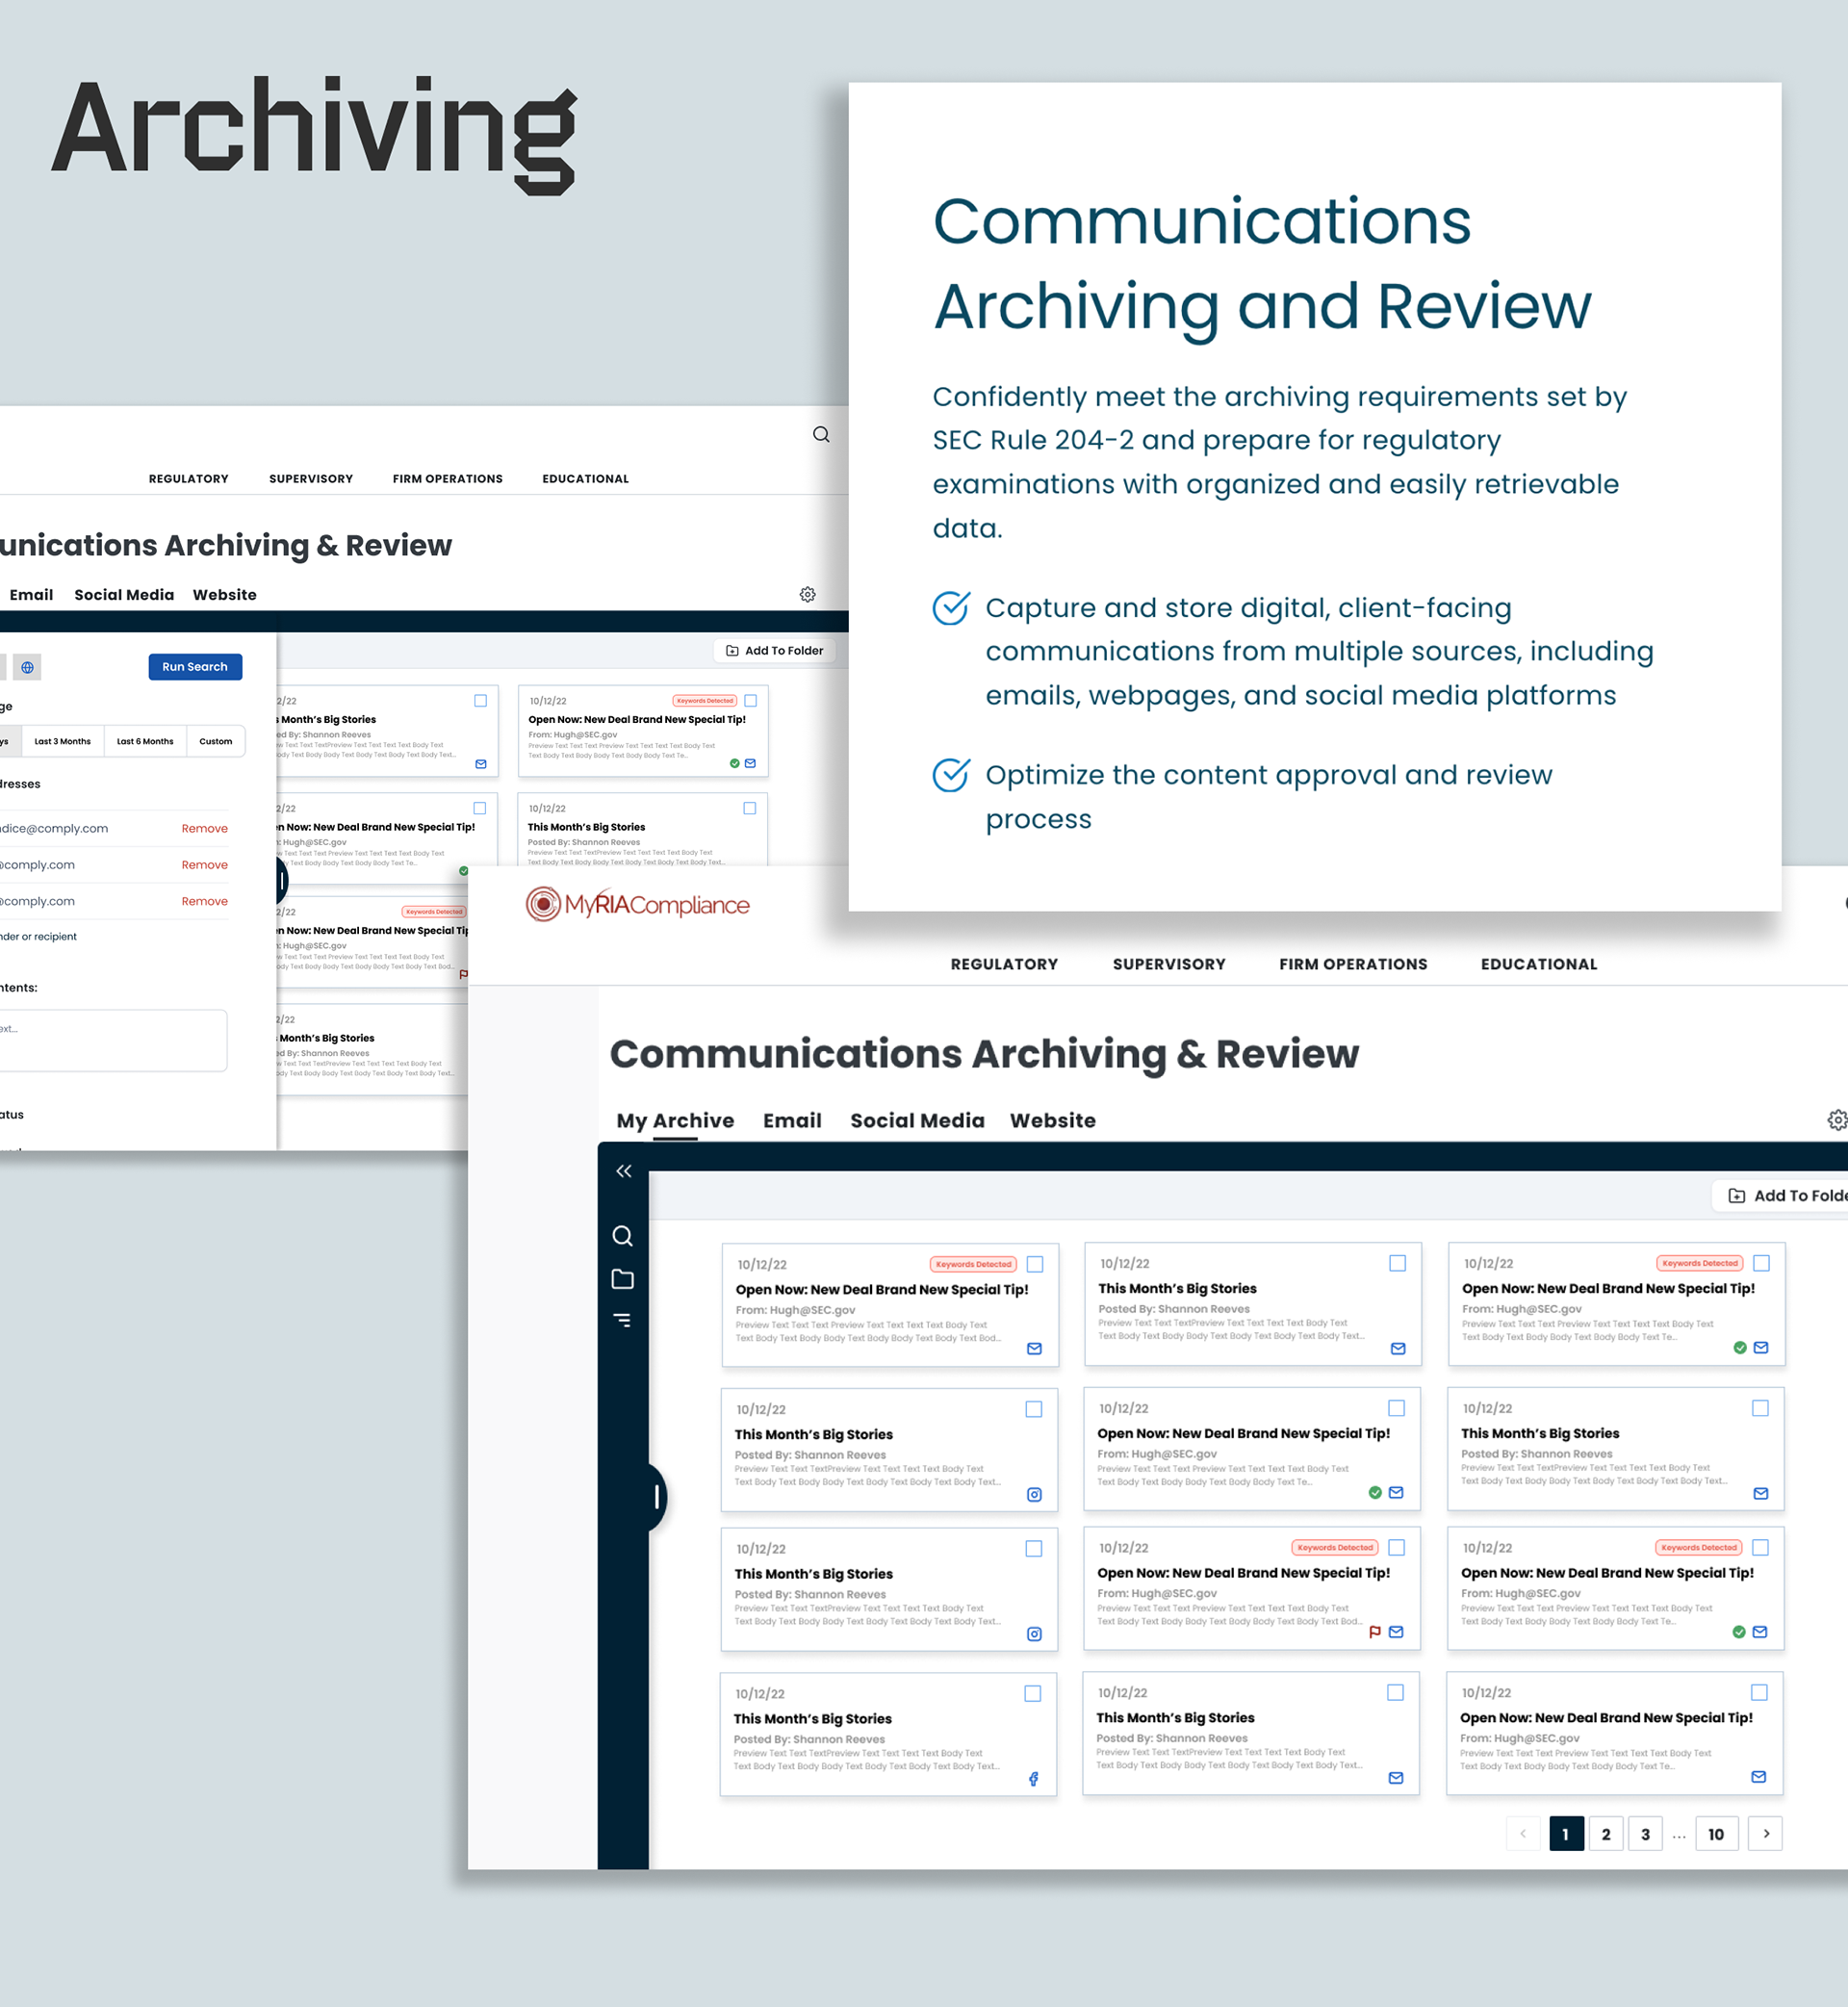The height and width of the screenshot is (2007, 1848).
Task: Click the globe icon beside Run Search
Action: point(27,667)
